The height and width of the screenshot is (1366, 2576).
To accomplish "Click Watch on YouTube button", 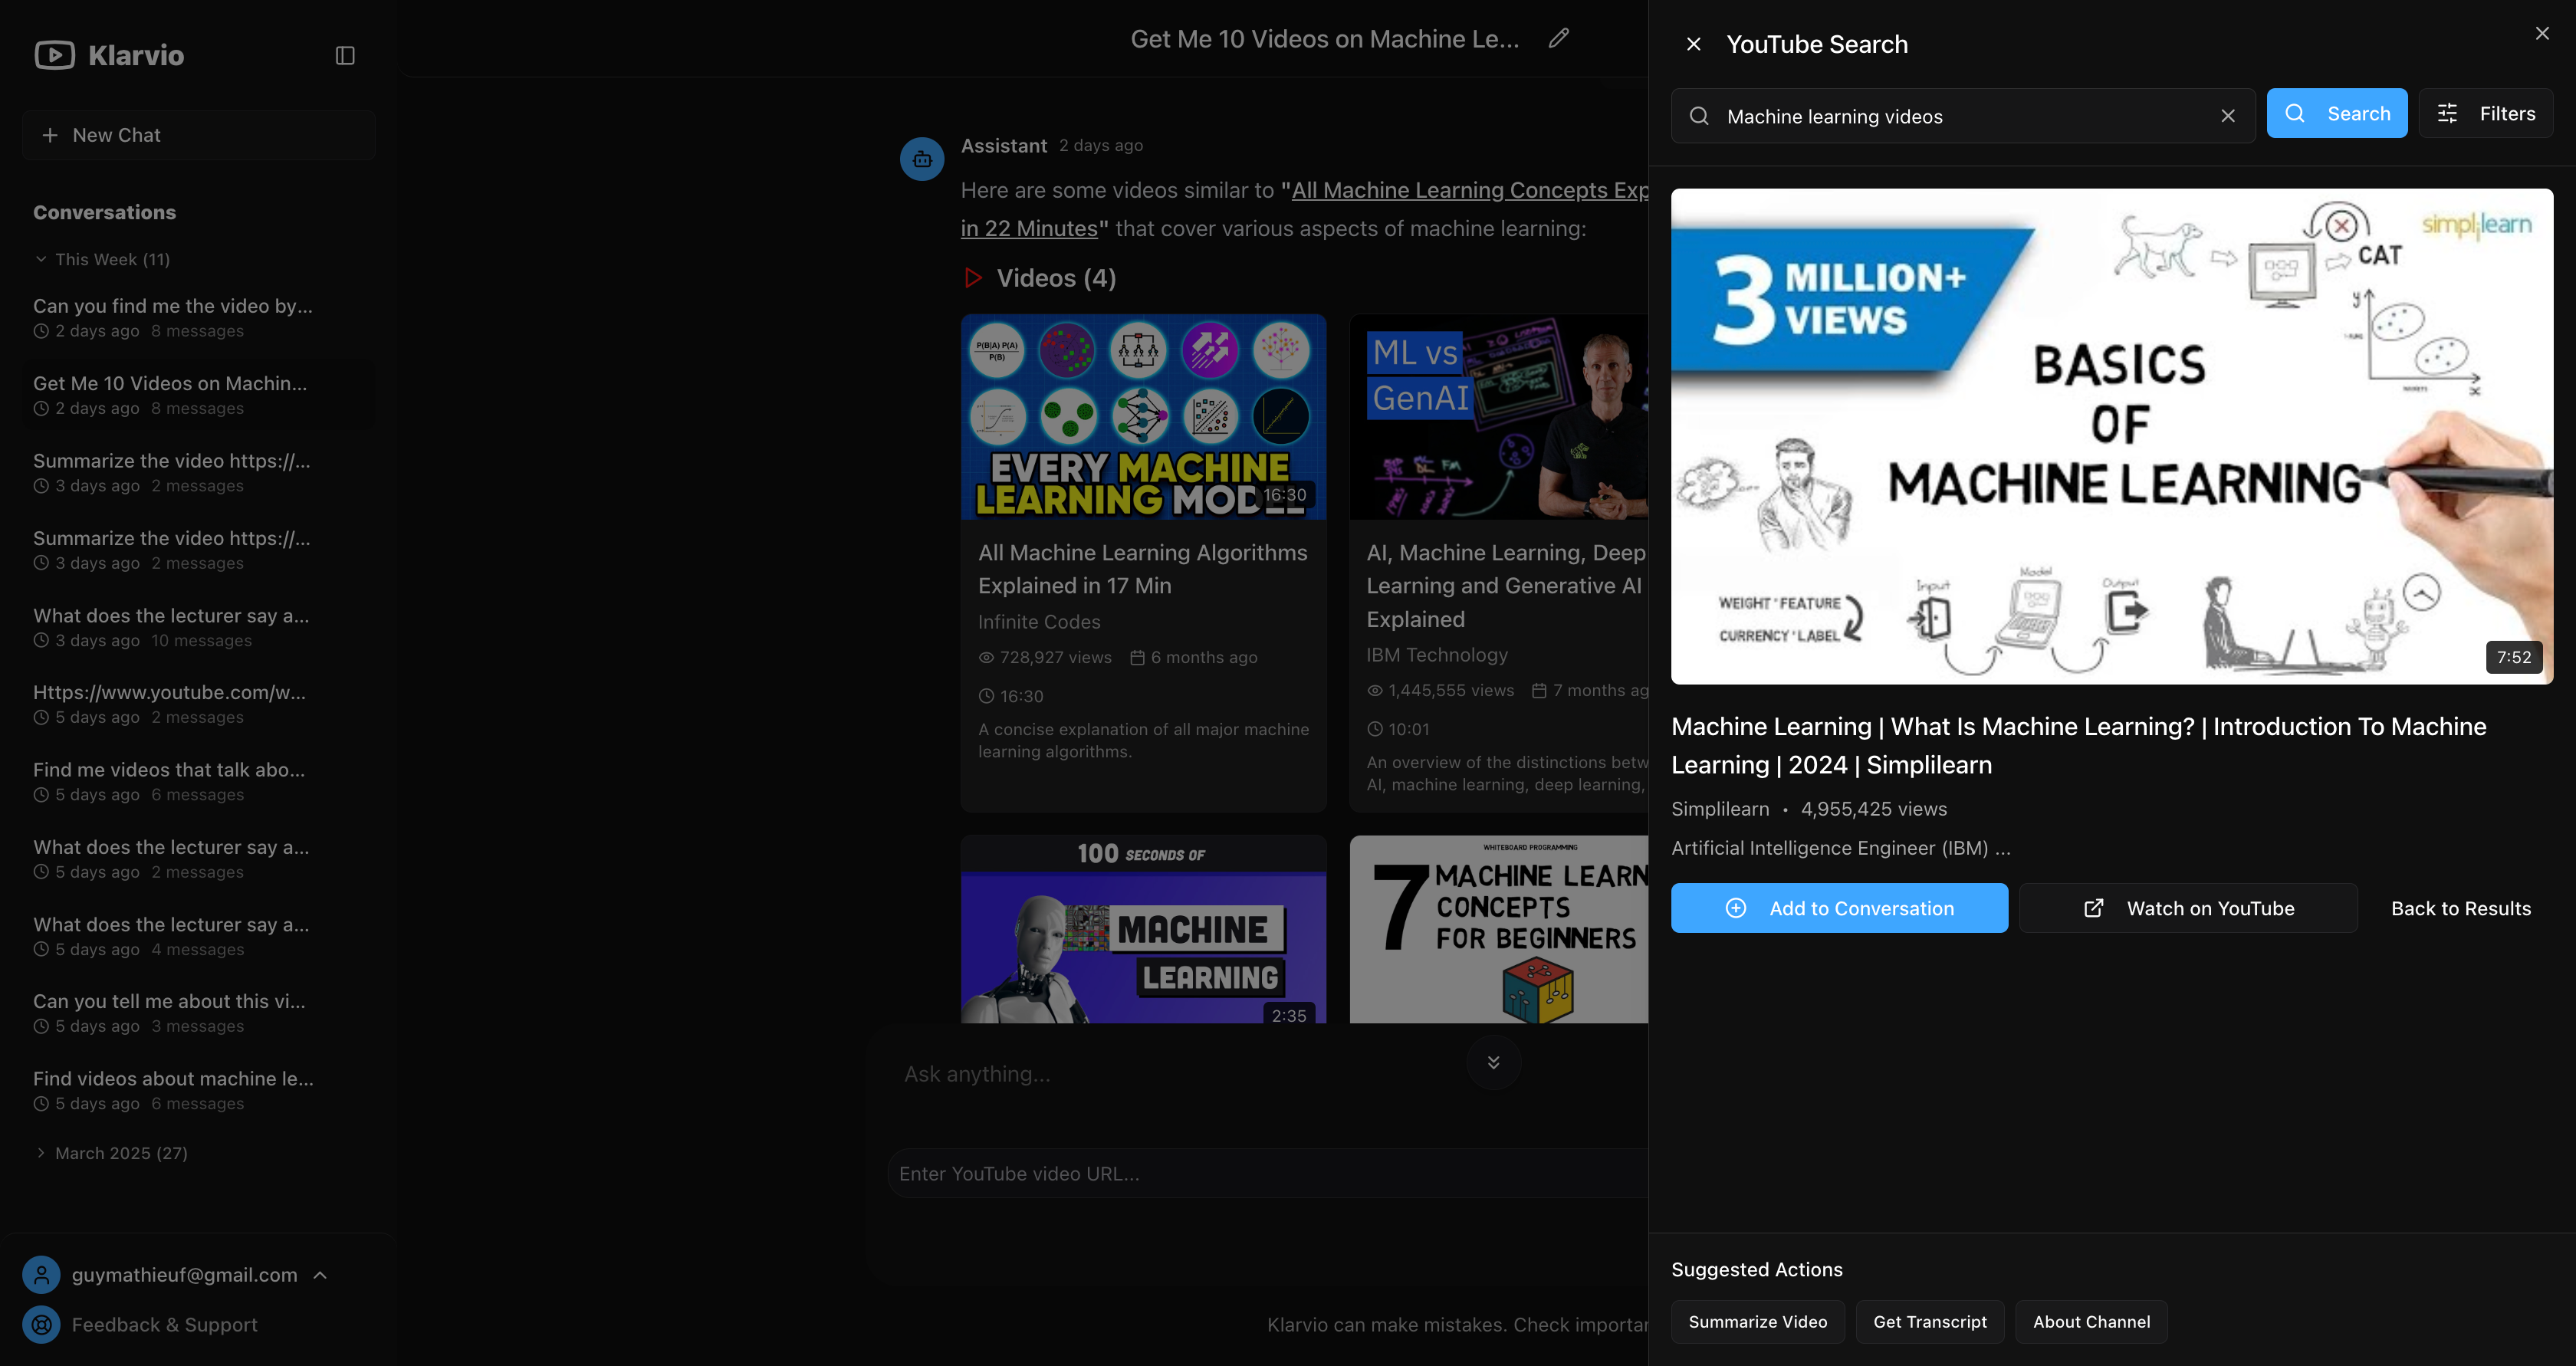I will [x=2187, y=908].
